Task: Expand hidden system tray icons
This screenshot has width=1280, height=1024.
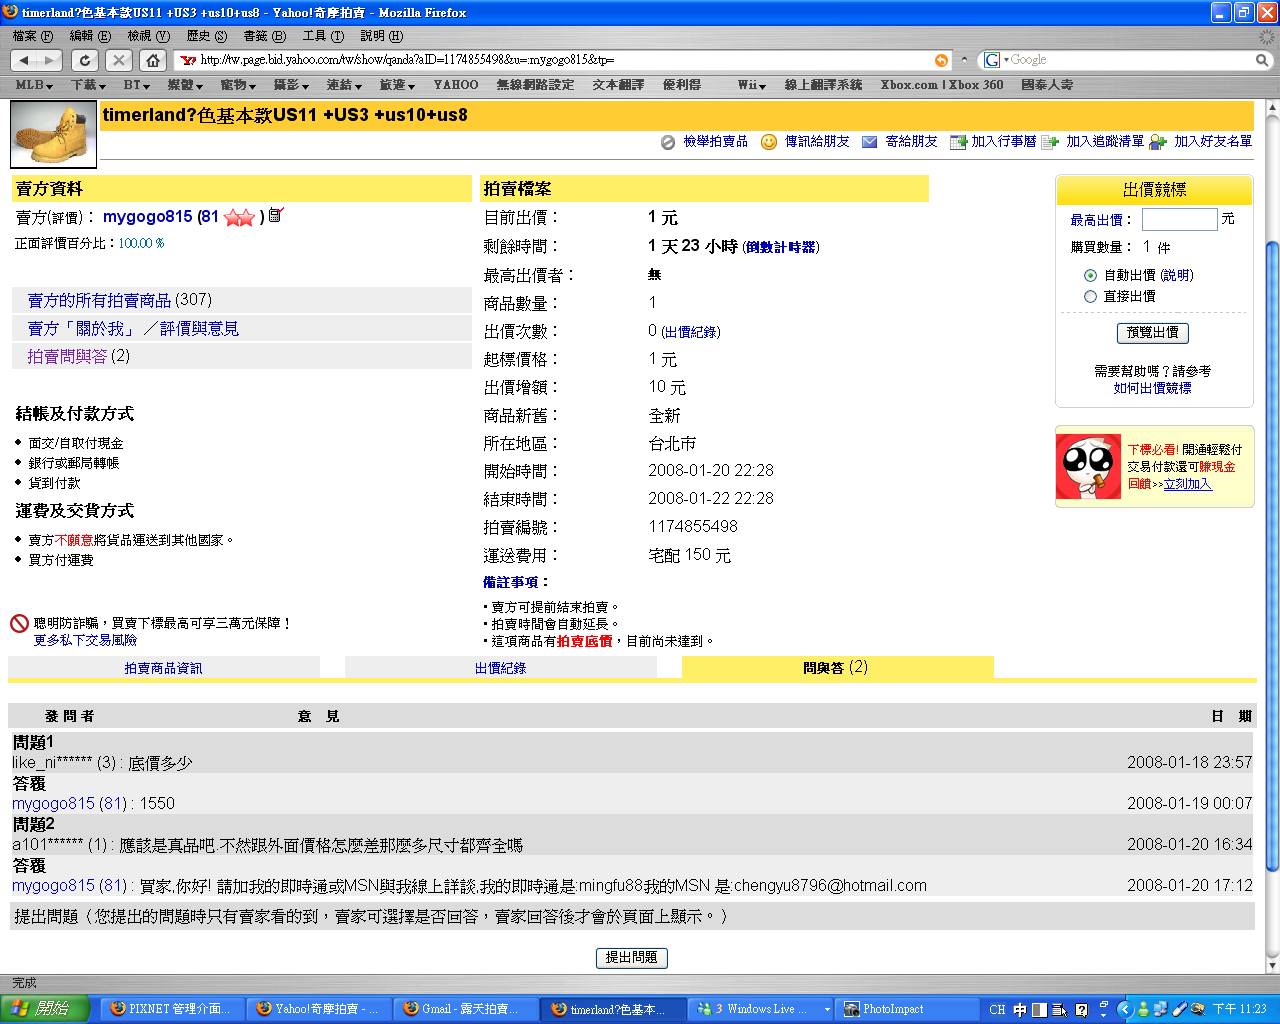Action: click(1124, 1010)
